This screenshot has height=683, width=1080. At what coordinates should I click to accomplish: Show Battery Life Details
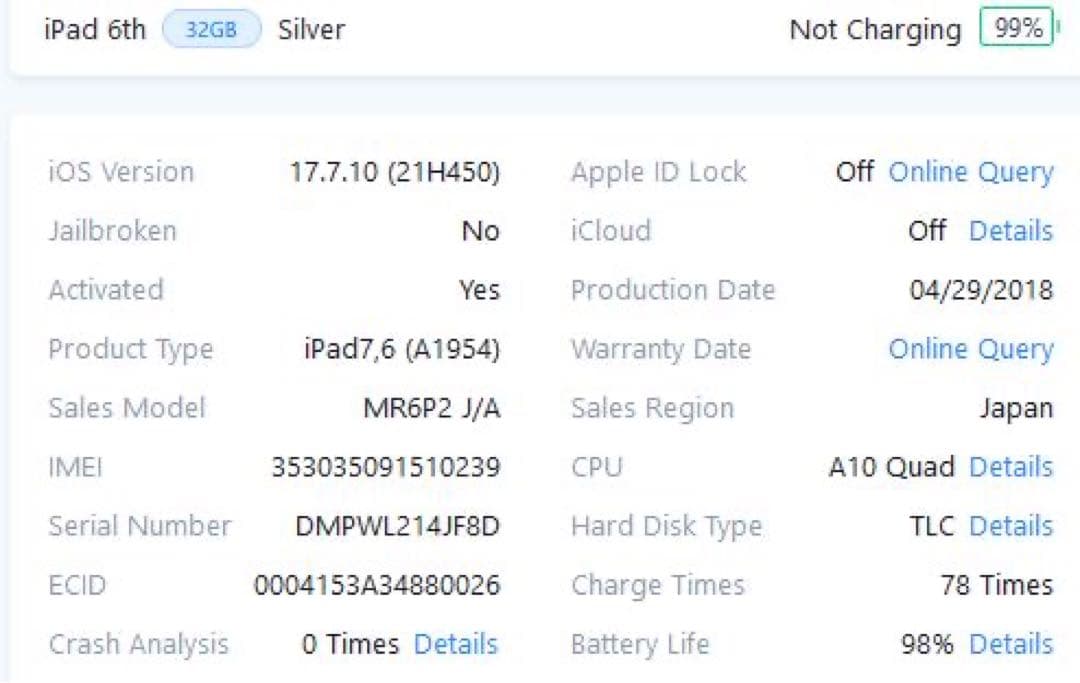click(1010, 644)
